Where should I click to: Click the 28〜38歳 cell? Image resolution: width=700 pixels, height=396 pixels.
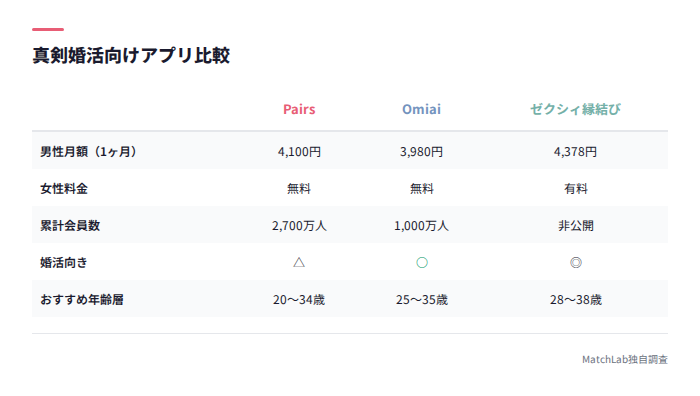575,300
